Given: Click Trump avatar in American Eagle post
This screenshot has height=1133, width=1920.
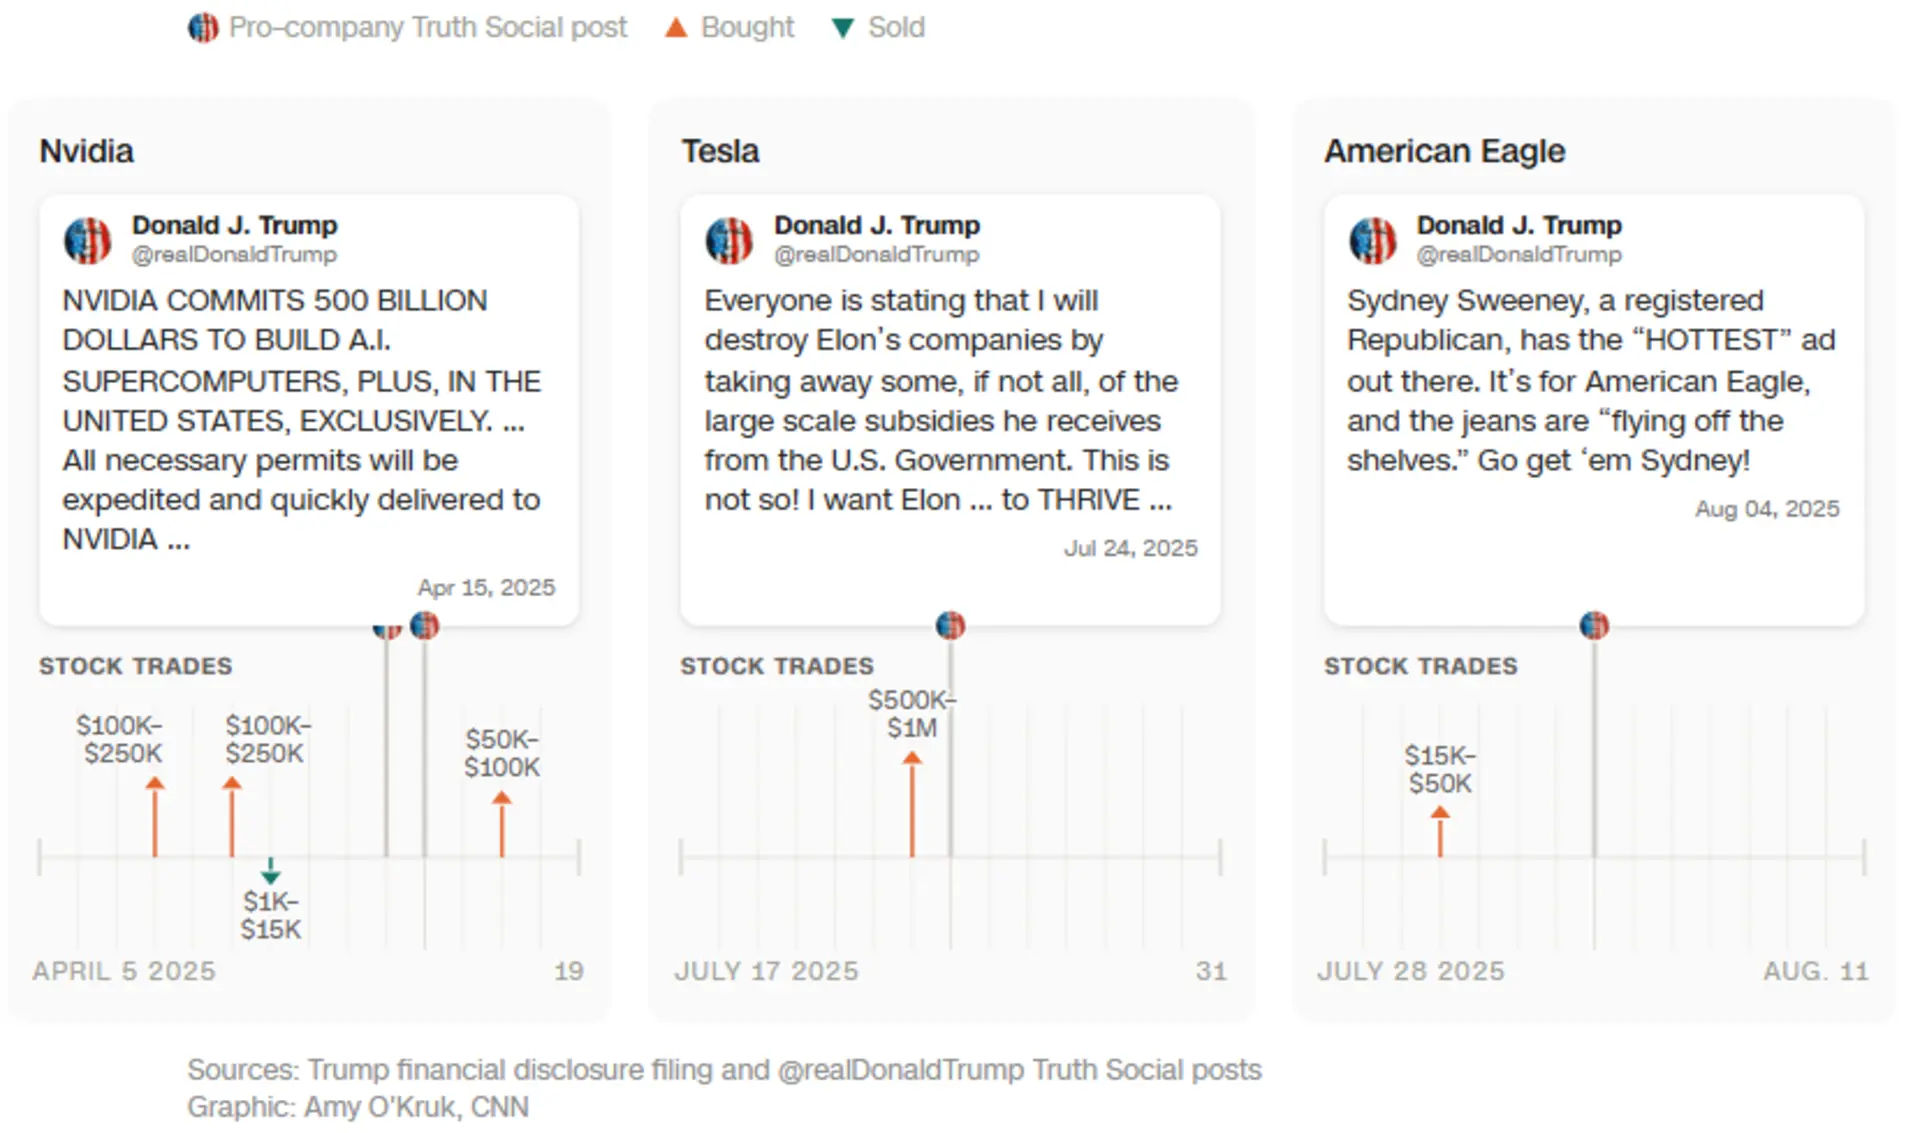Looking at the screenshot, I should [1372, 240].
